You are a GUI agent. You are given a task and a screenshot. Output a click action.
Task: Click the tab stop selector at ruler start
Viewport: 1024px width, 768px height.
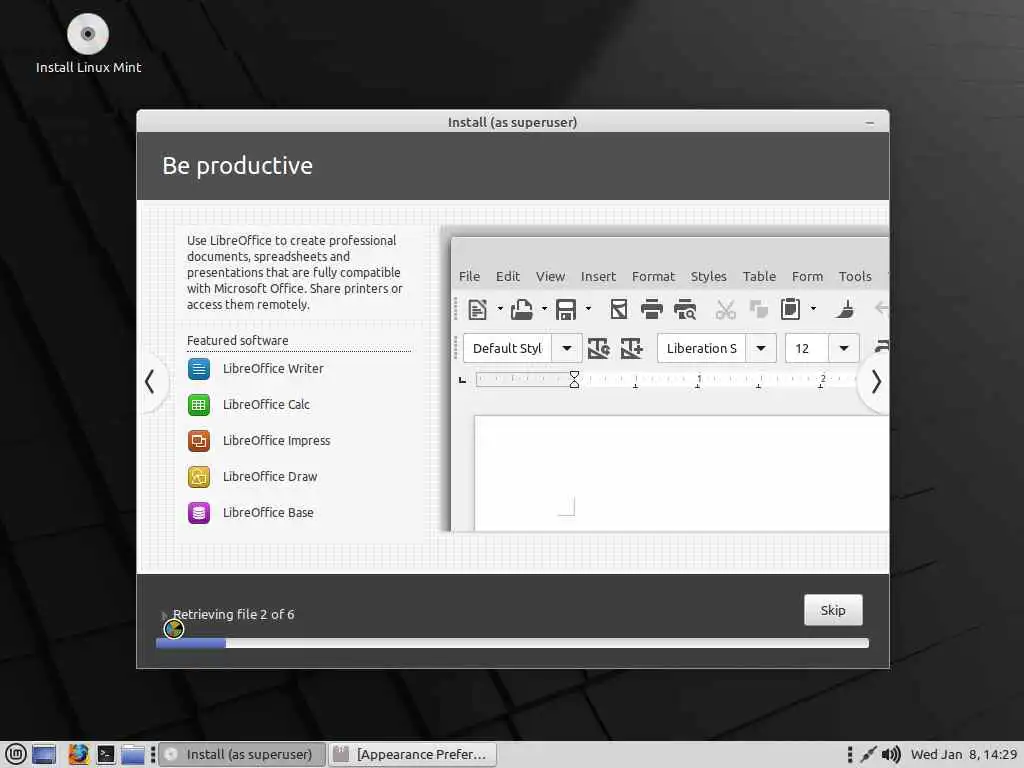(462, 380)
